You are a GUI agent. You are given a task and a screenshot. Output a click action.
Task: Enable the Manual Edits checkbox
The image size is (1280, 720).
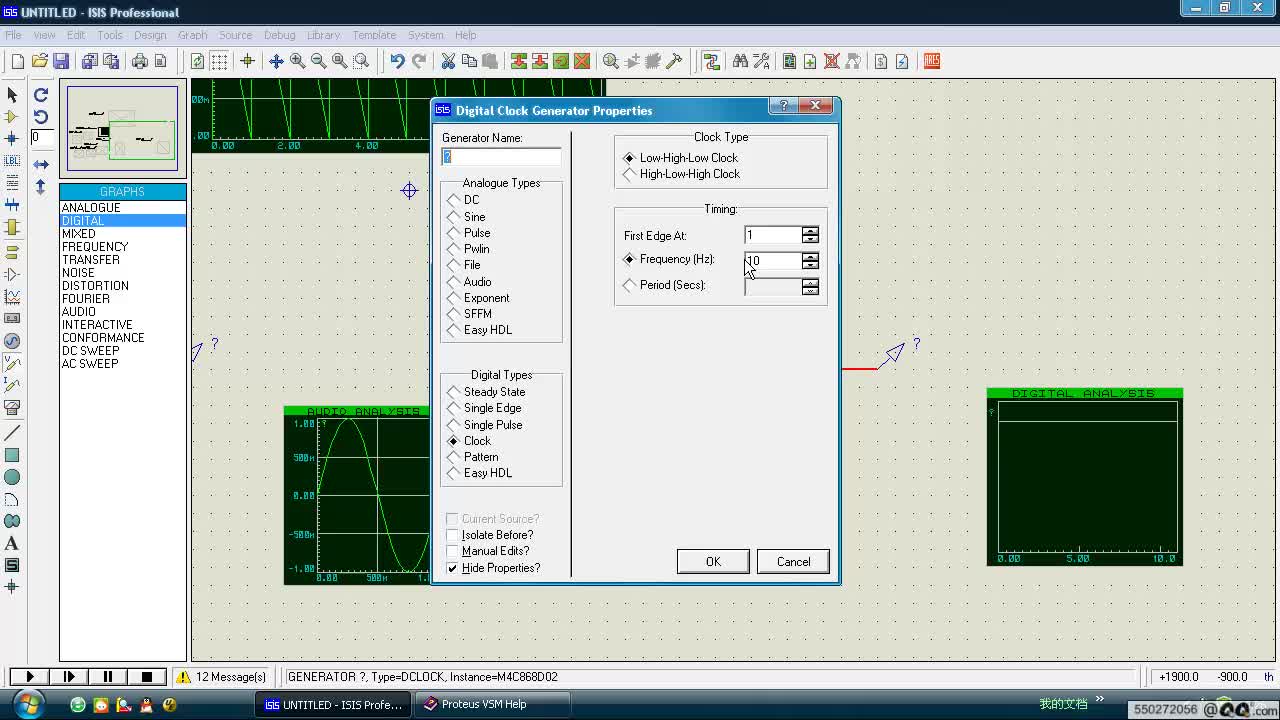488,551
